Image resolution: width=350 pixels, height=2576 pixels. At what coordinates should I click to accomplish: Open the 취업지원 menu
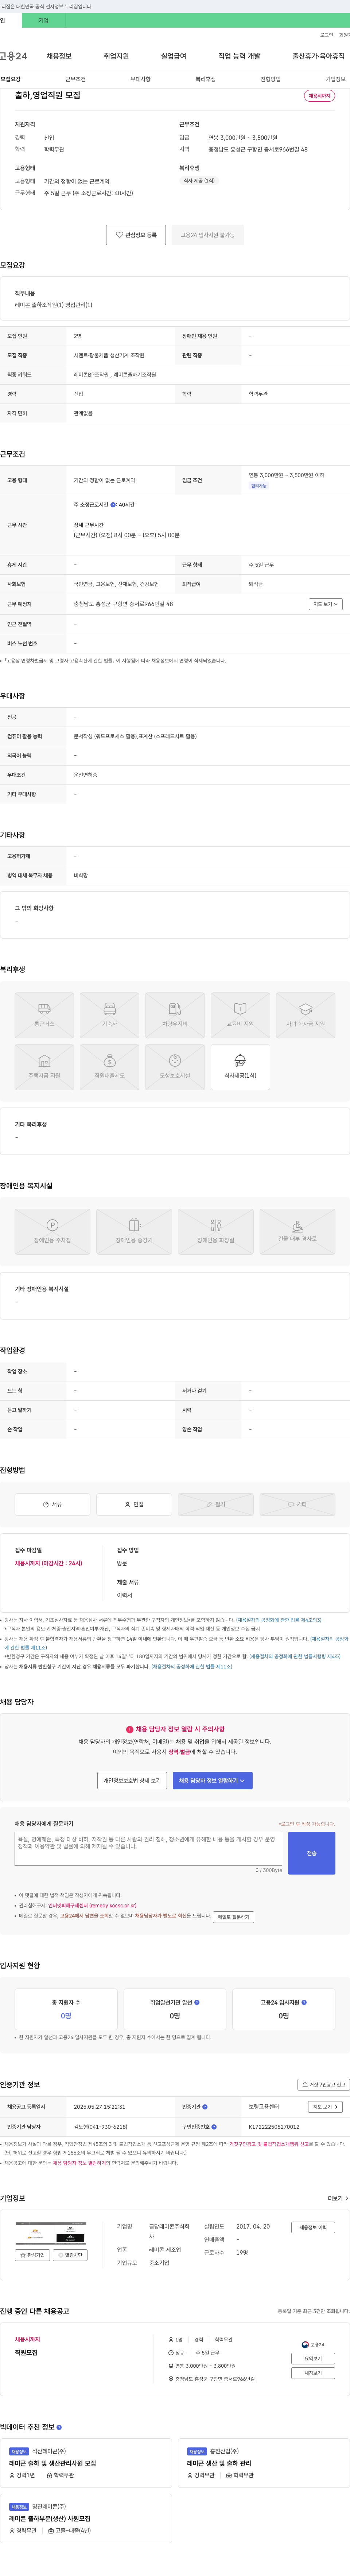116,56
